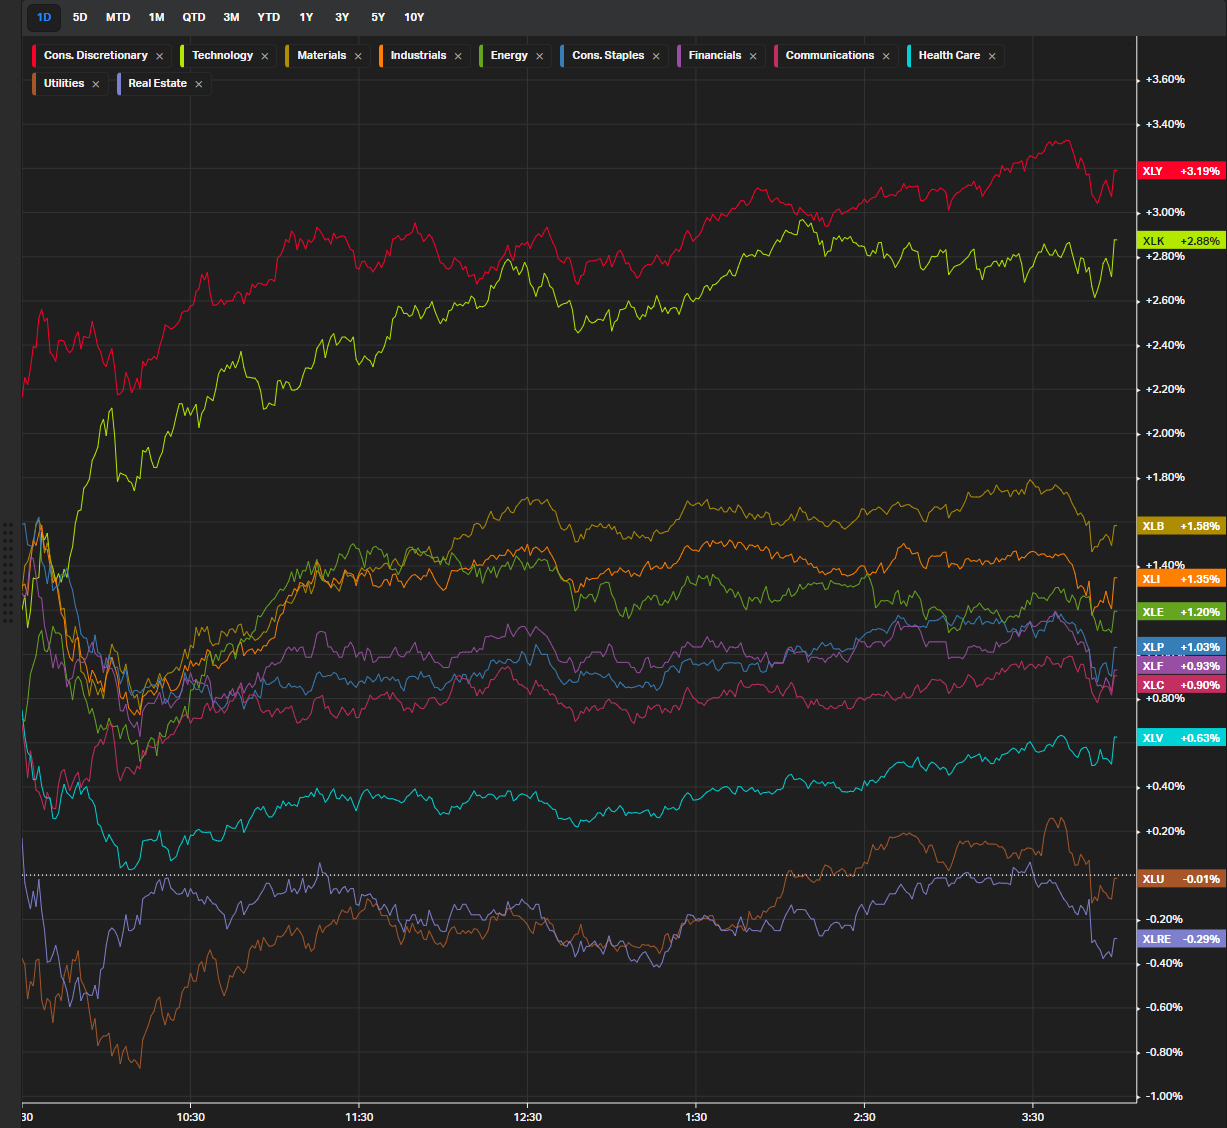This screenshot has height=1128, width=1227.
Task: Click the Utilities legend label
Action: 64,83
